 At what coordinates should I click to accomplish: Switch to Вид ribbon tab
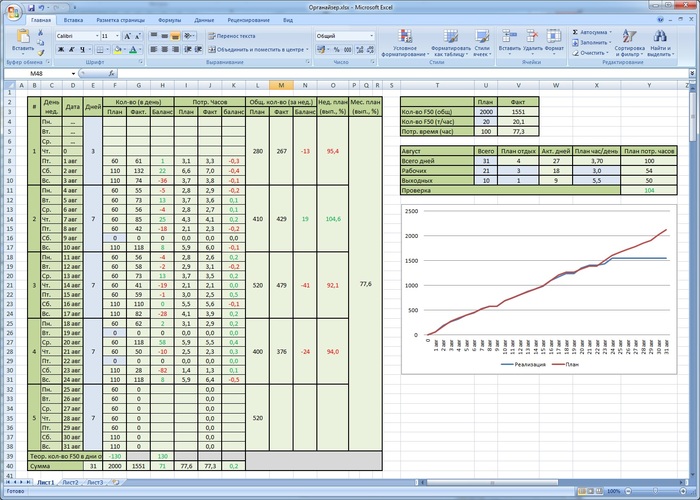pos(288,20)
